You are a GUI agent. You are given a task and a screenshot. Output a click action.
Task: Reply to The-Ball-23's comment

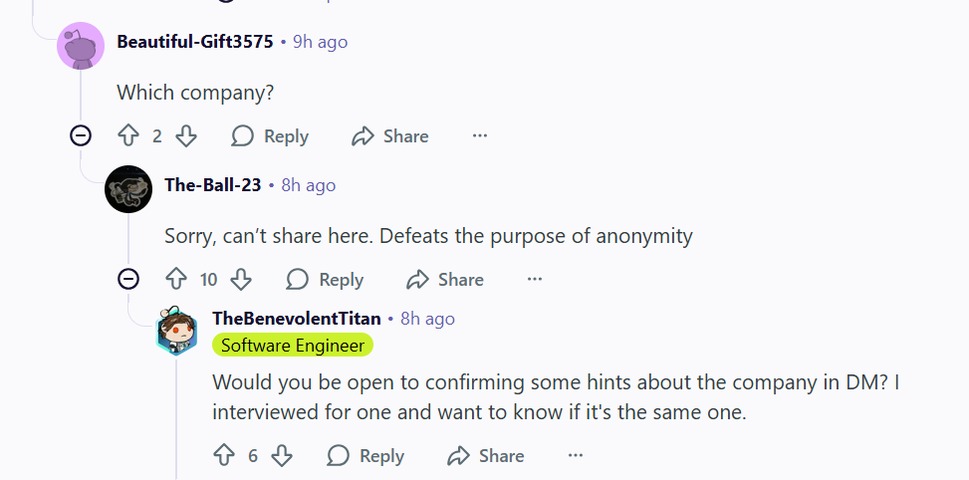325,279
